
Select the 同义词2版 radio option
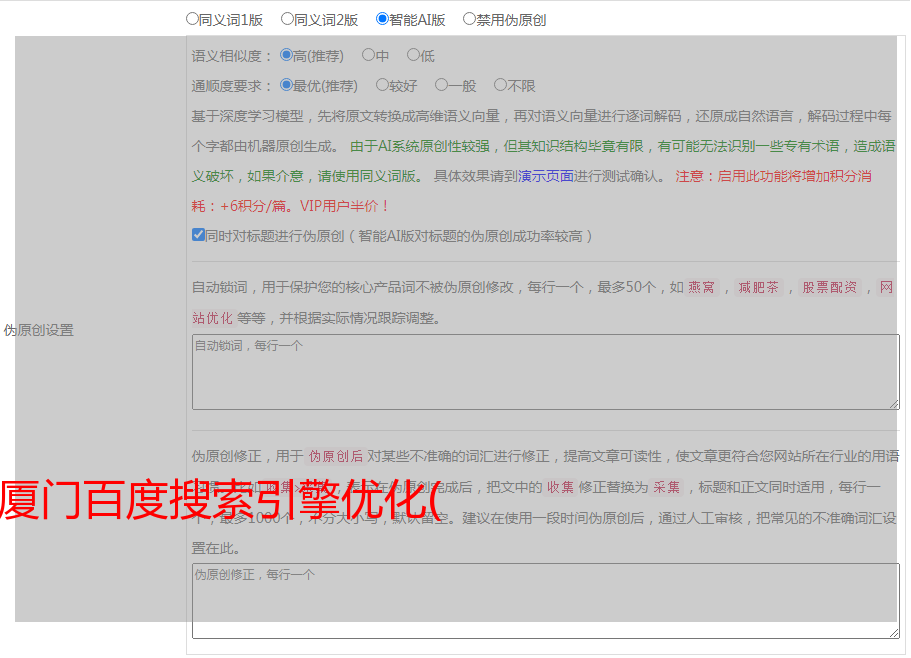287,19
